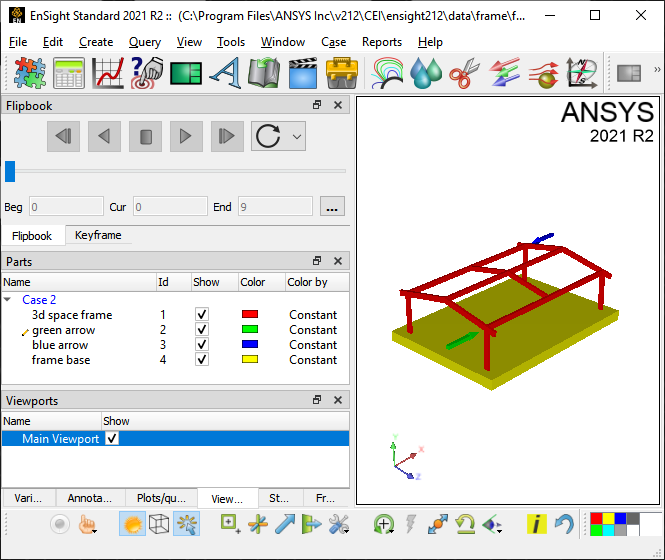Viewport: 665px width, 560px height.
Task: Switch to the Plots/qu... tab
Action: [161, 498]
